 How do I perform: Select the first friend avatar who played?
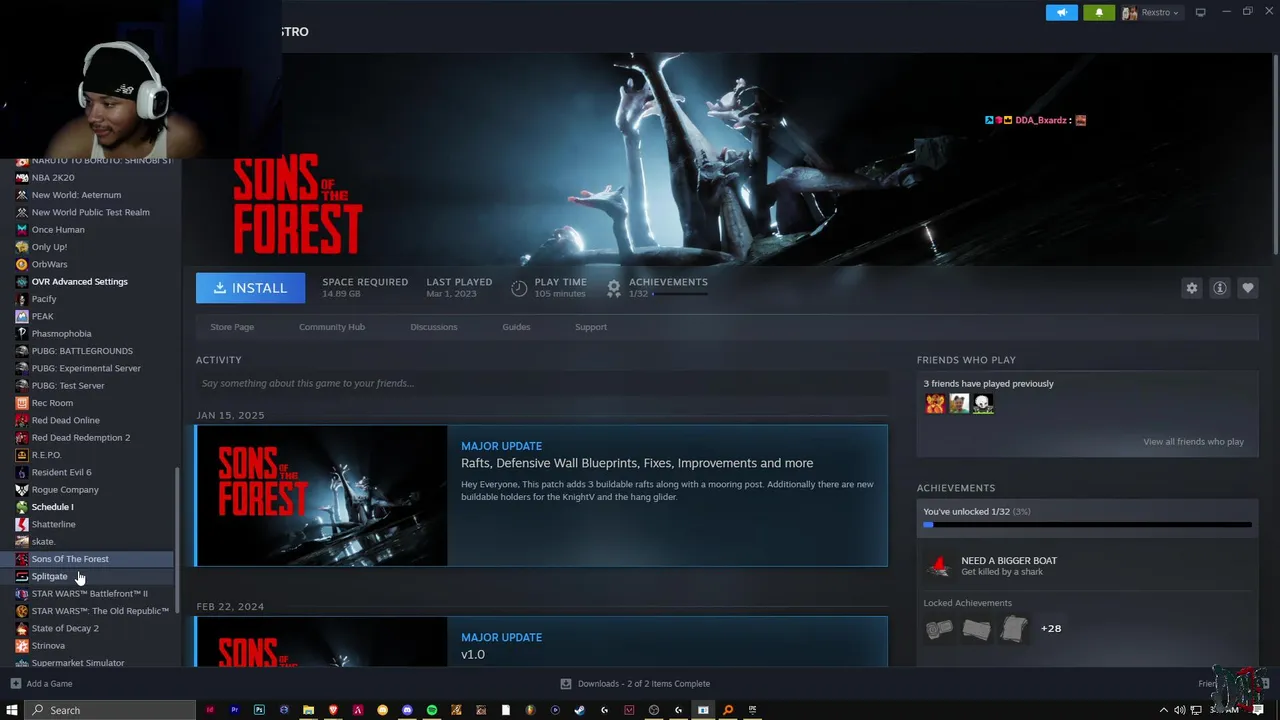pyautogui.click(x=935, y=404)
